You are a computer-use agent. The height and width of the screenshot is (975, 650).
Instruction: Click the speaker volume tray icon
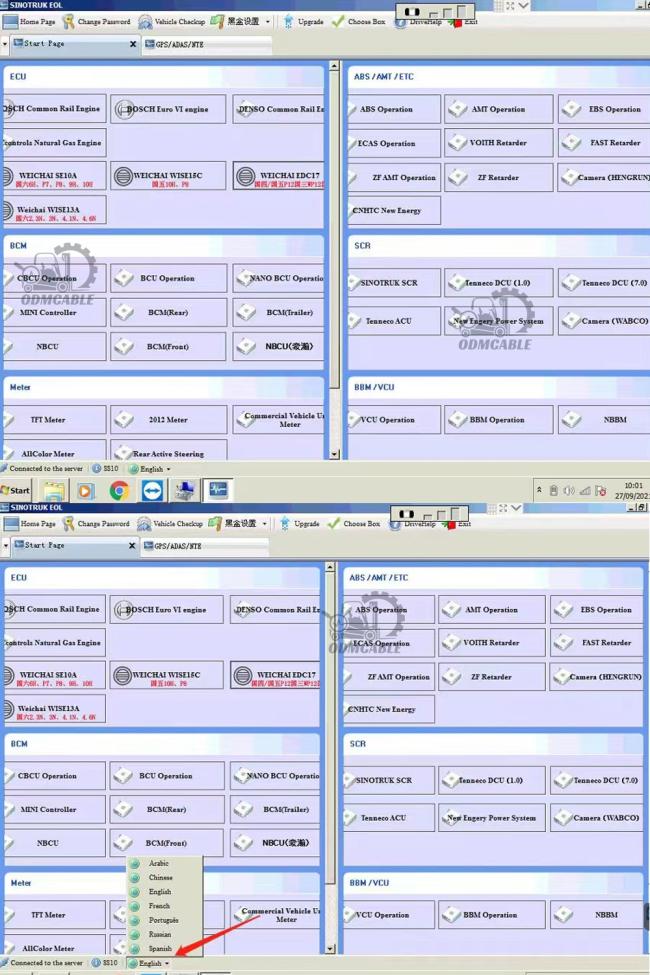[x=568, y=491]
